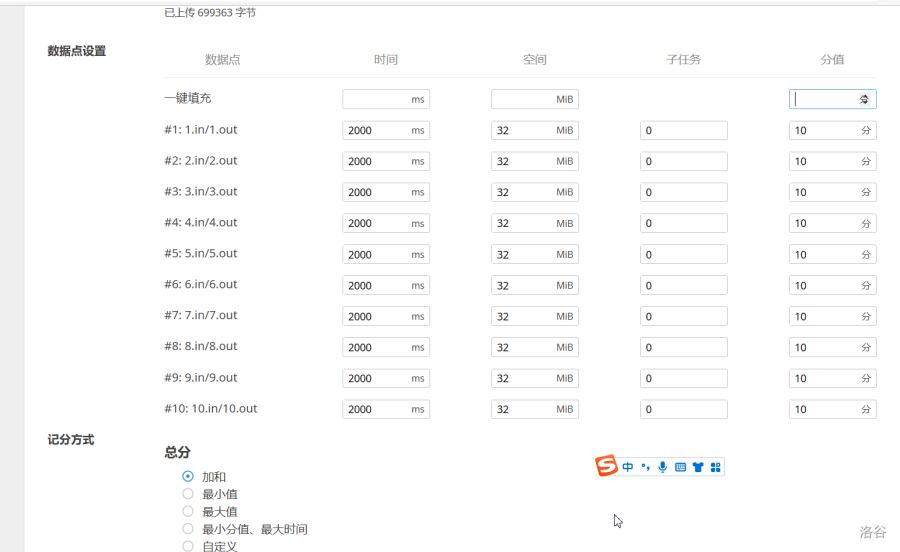Edit time limit for #1: 1.in/1.out
This screenshot has width=900, height=552.
[386, 130]
